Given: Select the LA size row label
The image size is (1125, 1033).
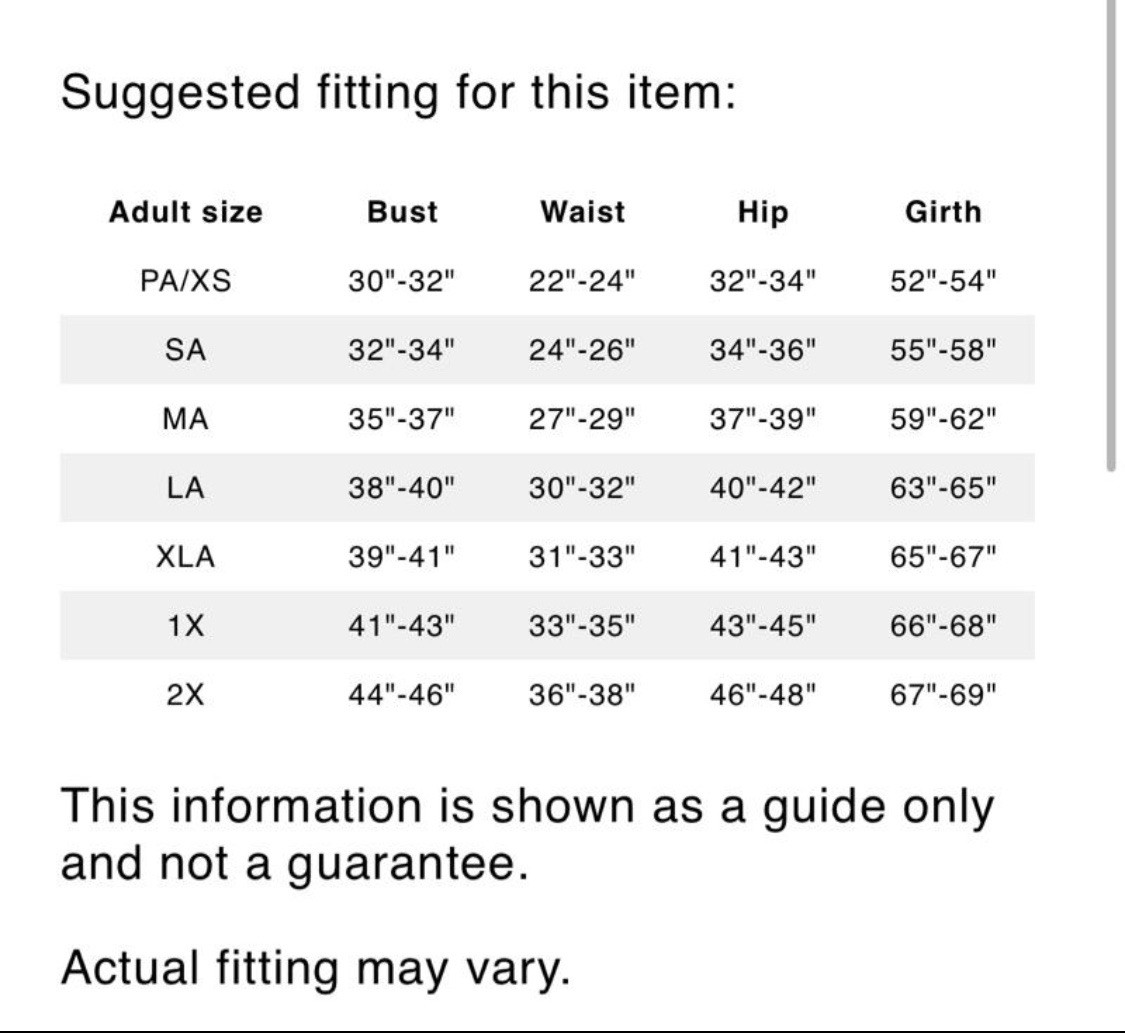Looking at the screenshot, I should pyautogui.click(x=186, y=489).
